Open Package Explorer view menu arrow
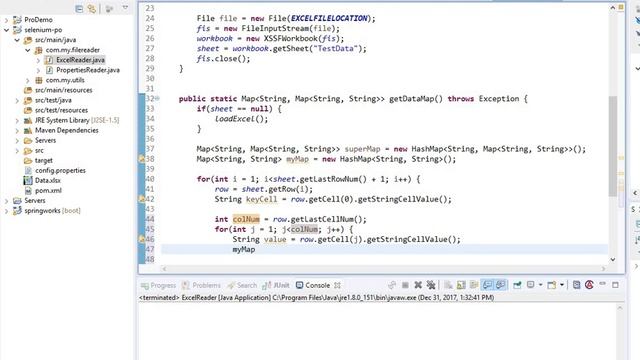 [x=125, y=8]
